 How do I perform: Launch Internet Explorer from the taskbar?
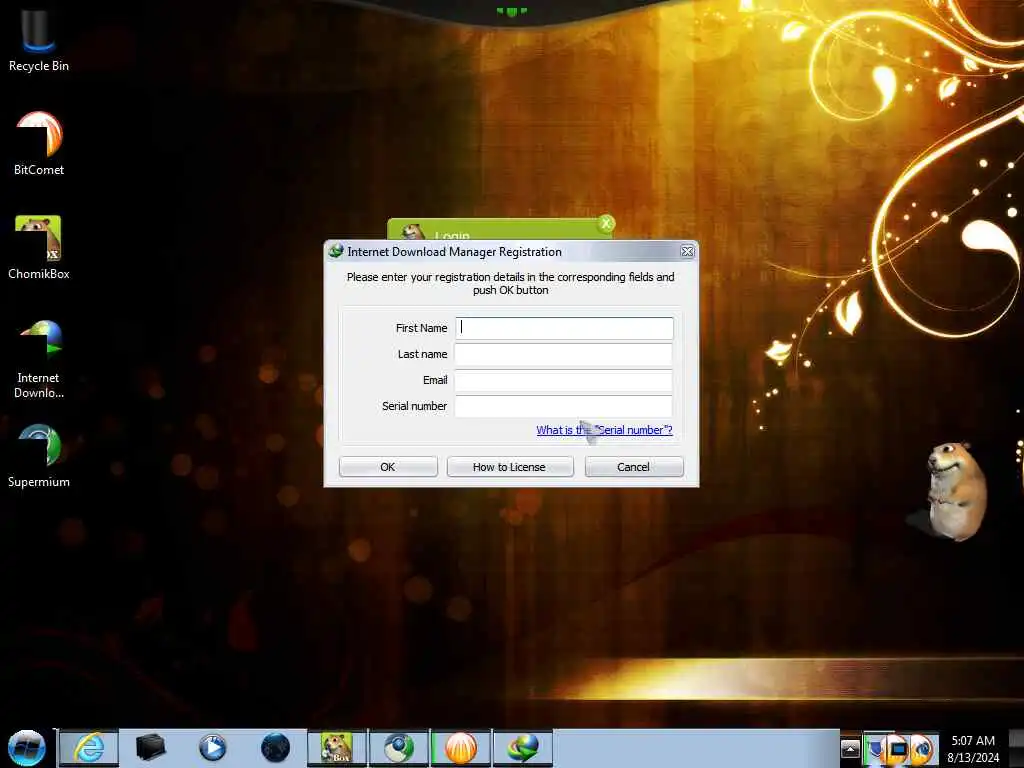(x=89, y=748)
